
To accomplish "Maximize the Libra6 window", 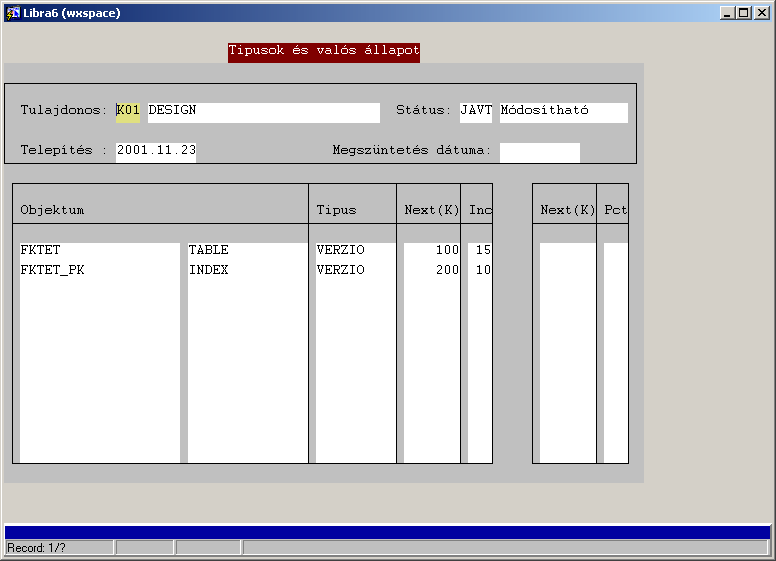I will (743, 13).
